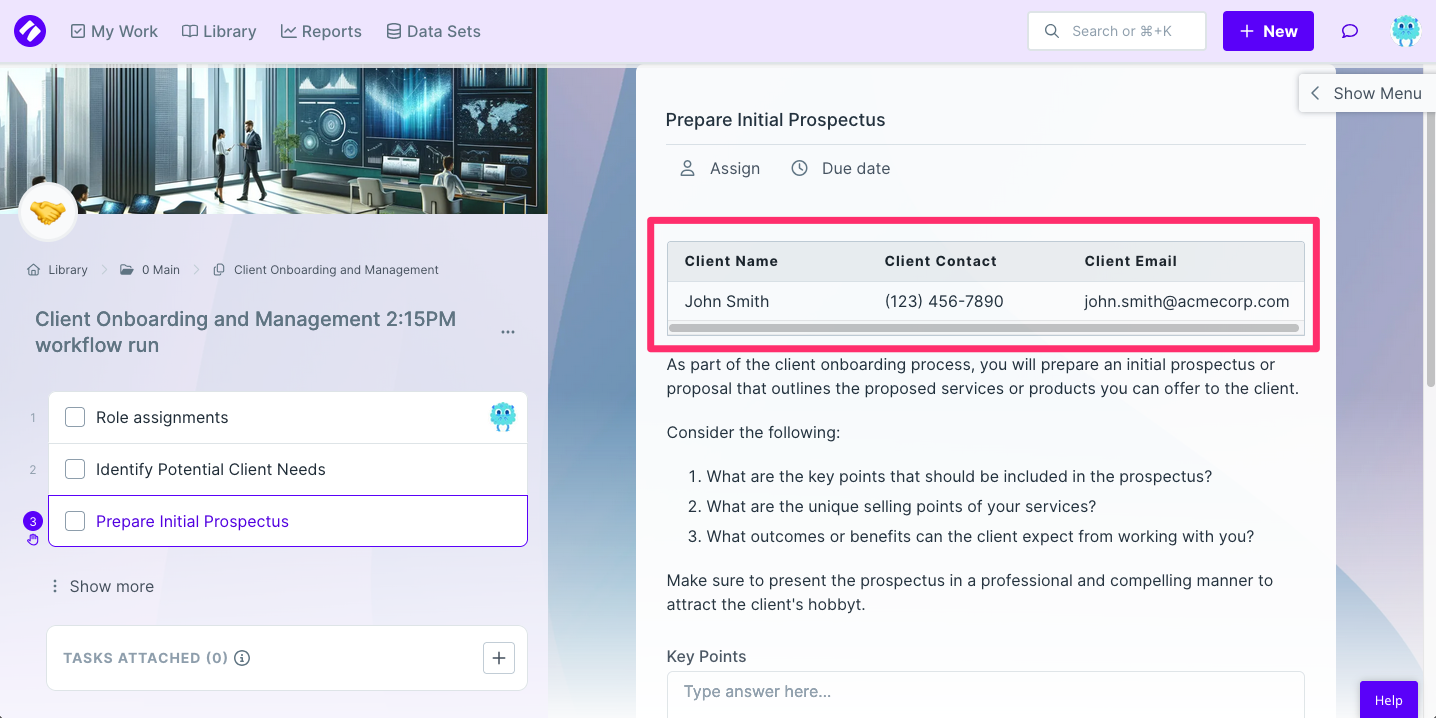This screenshot has width=1436, height=718.
Task: Open the workflow run three-dot menu
Action: [x=508, y=332]
